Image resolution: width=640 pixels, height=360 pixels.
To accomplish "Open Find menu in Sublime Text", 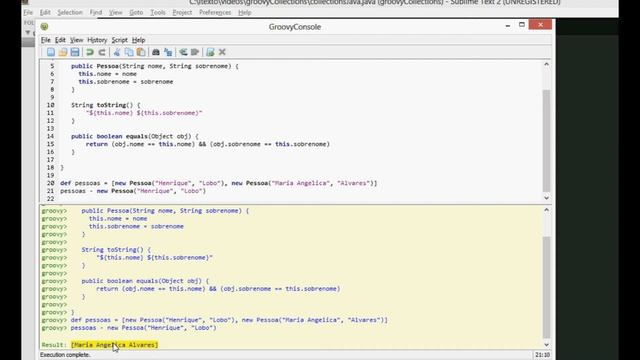I will pyautogui.click(x=96, y=12).
